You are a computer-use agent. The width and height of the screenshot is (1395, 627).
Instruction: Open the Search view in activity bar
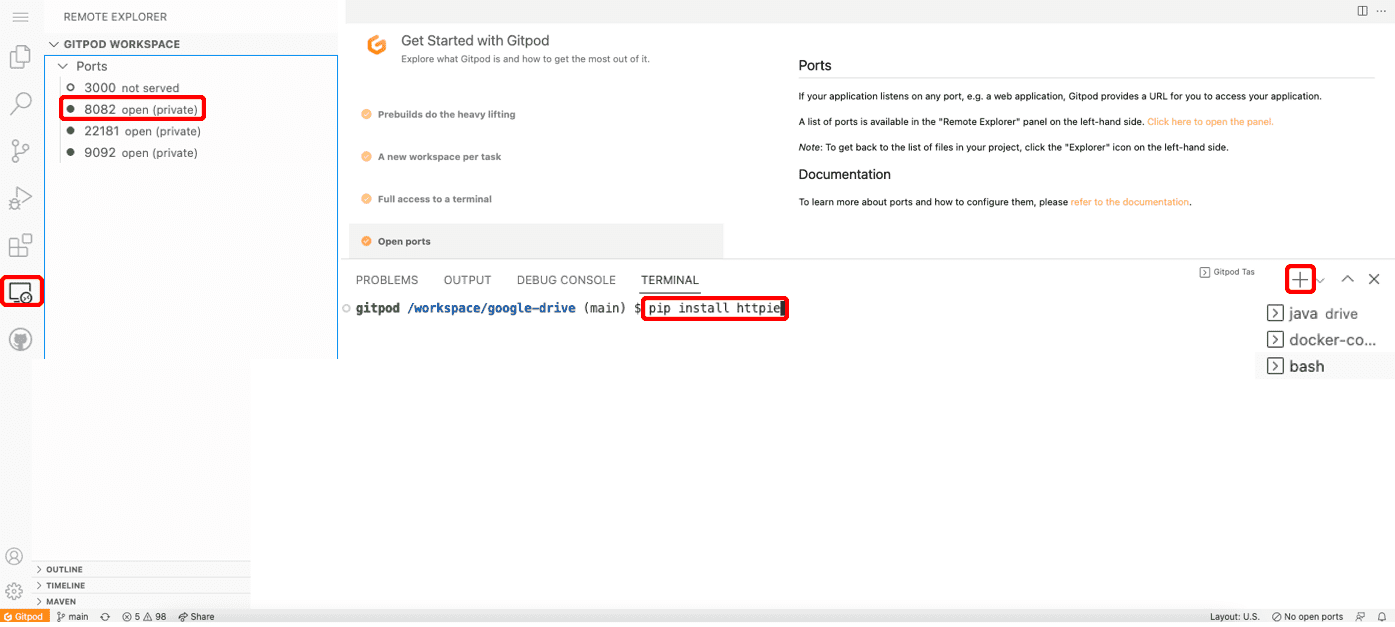20,104
